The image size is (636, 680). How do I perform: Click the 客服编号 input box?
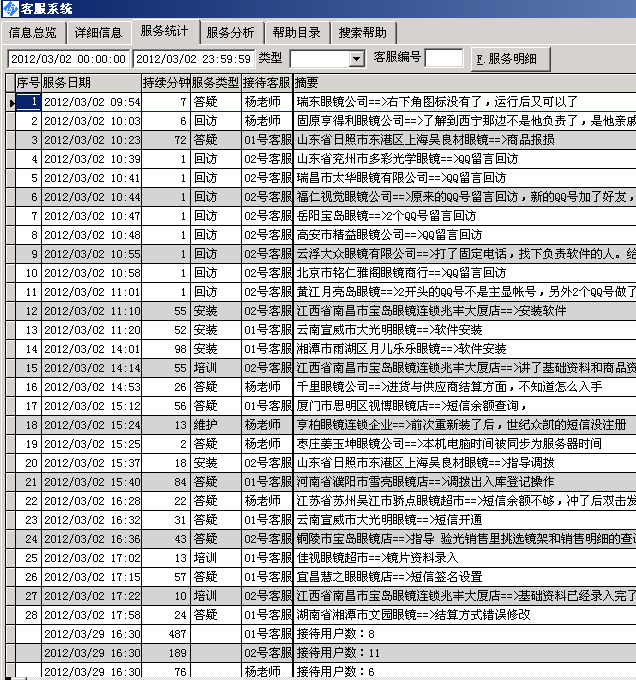[x=443, y=59]
